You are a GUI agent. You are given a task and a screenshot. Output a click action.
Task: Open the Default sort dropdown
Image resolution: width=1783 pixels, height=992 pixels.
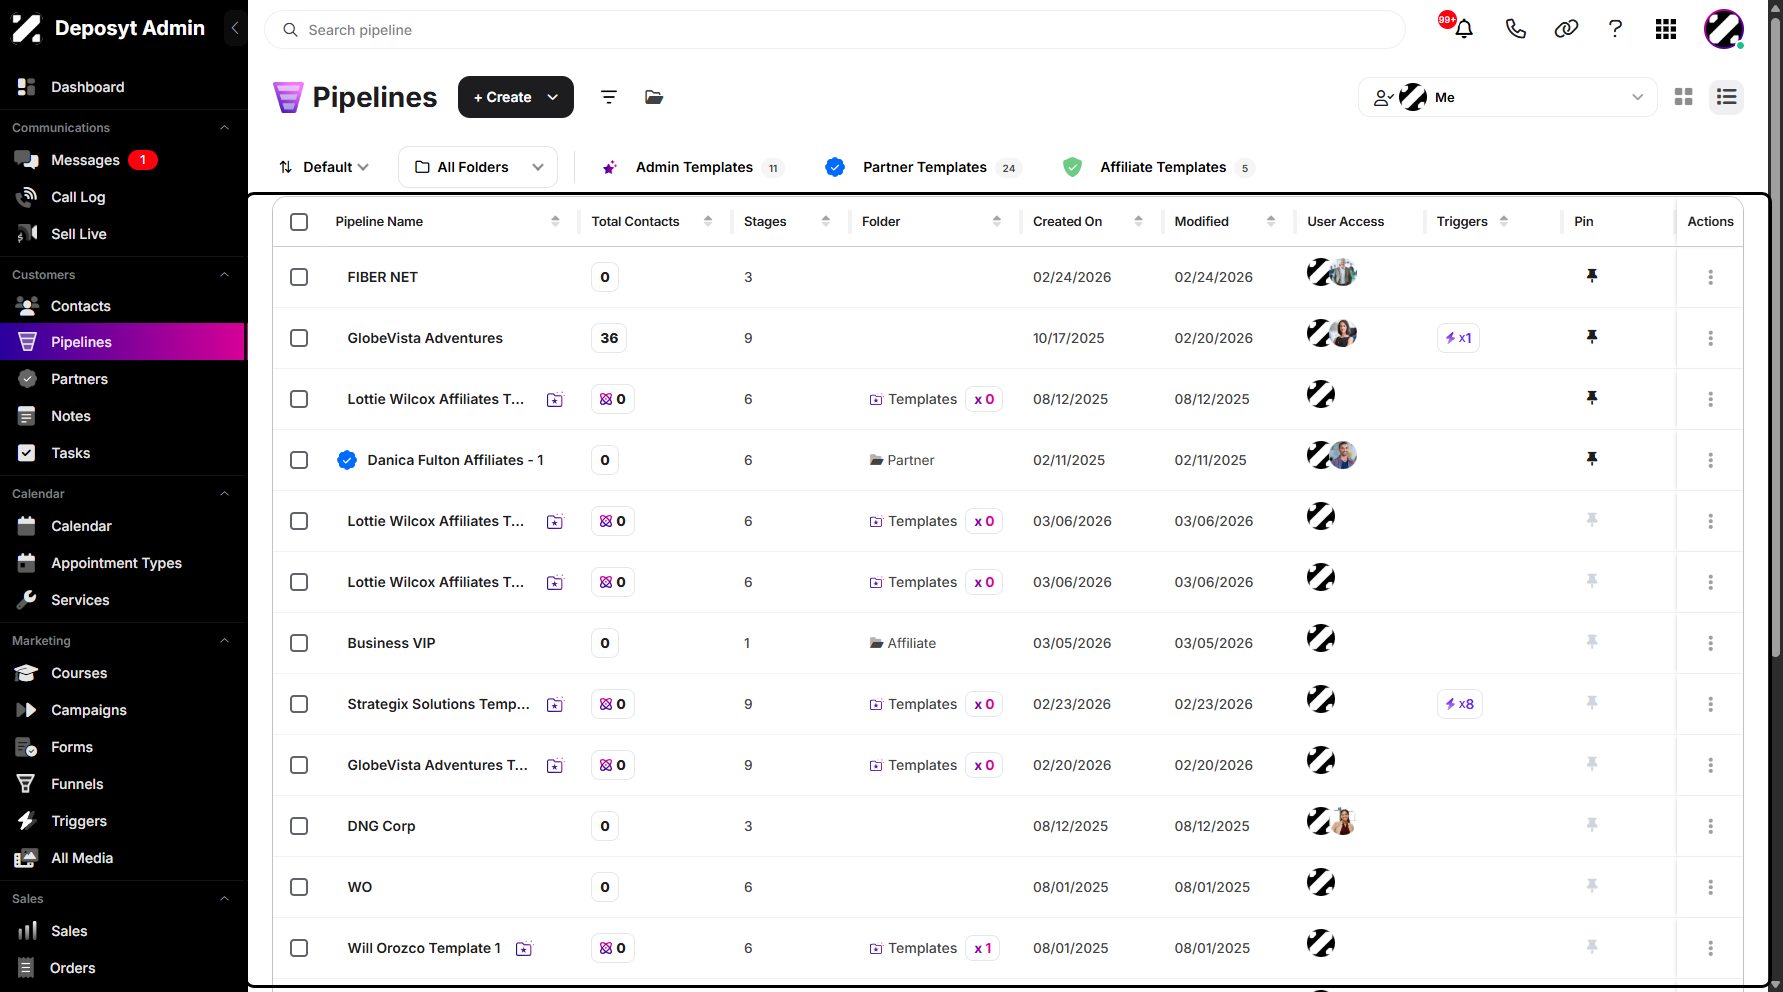point(324,167)
